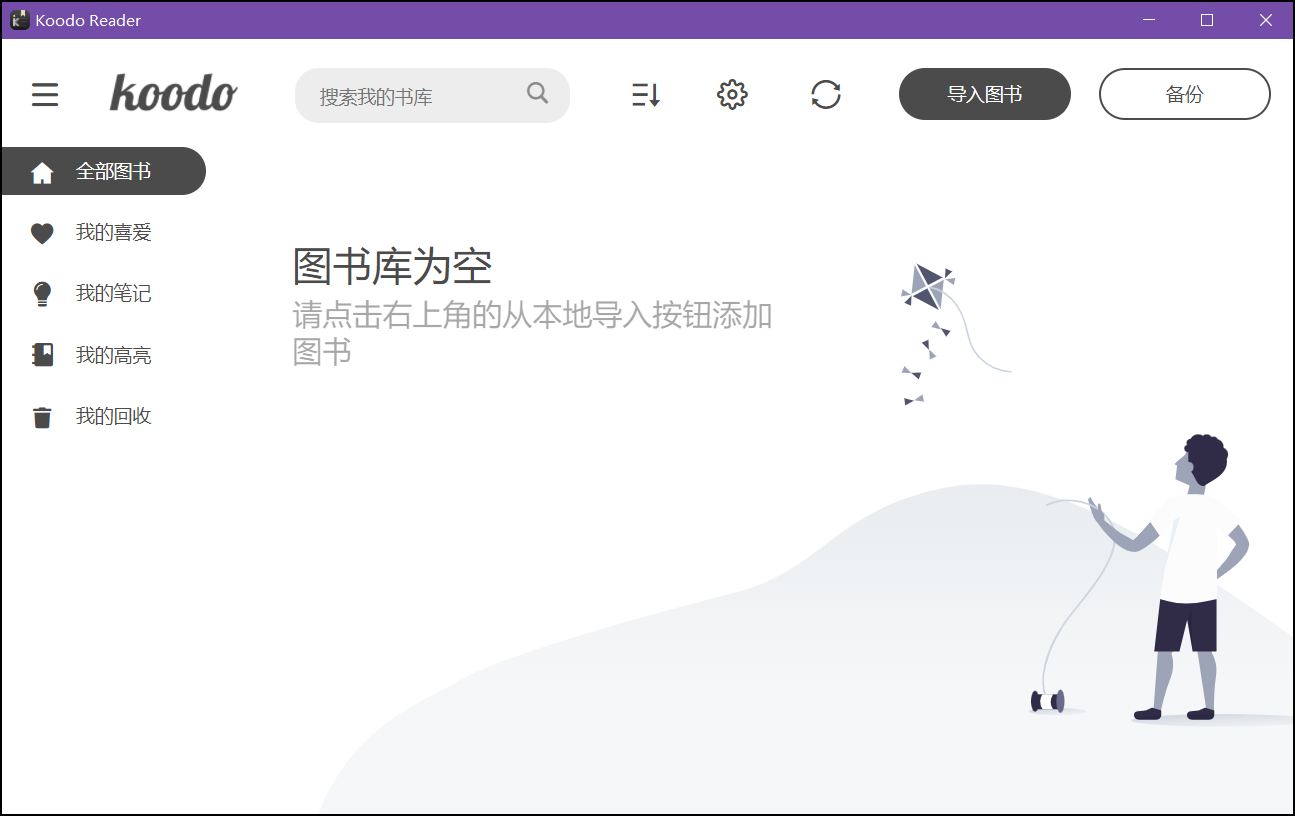Click the trash icon for 我的回收
Viewport: 1295px width, 816px height.
[42, 417]
